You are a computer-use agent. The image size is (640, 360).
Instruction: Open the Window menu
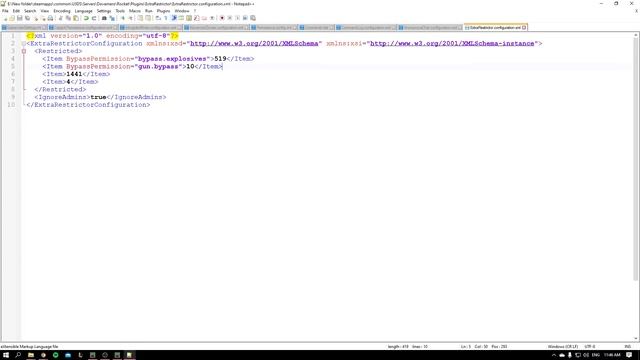[182, 11]
